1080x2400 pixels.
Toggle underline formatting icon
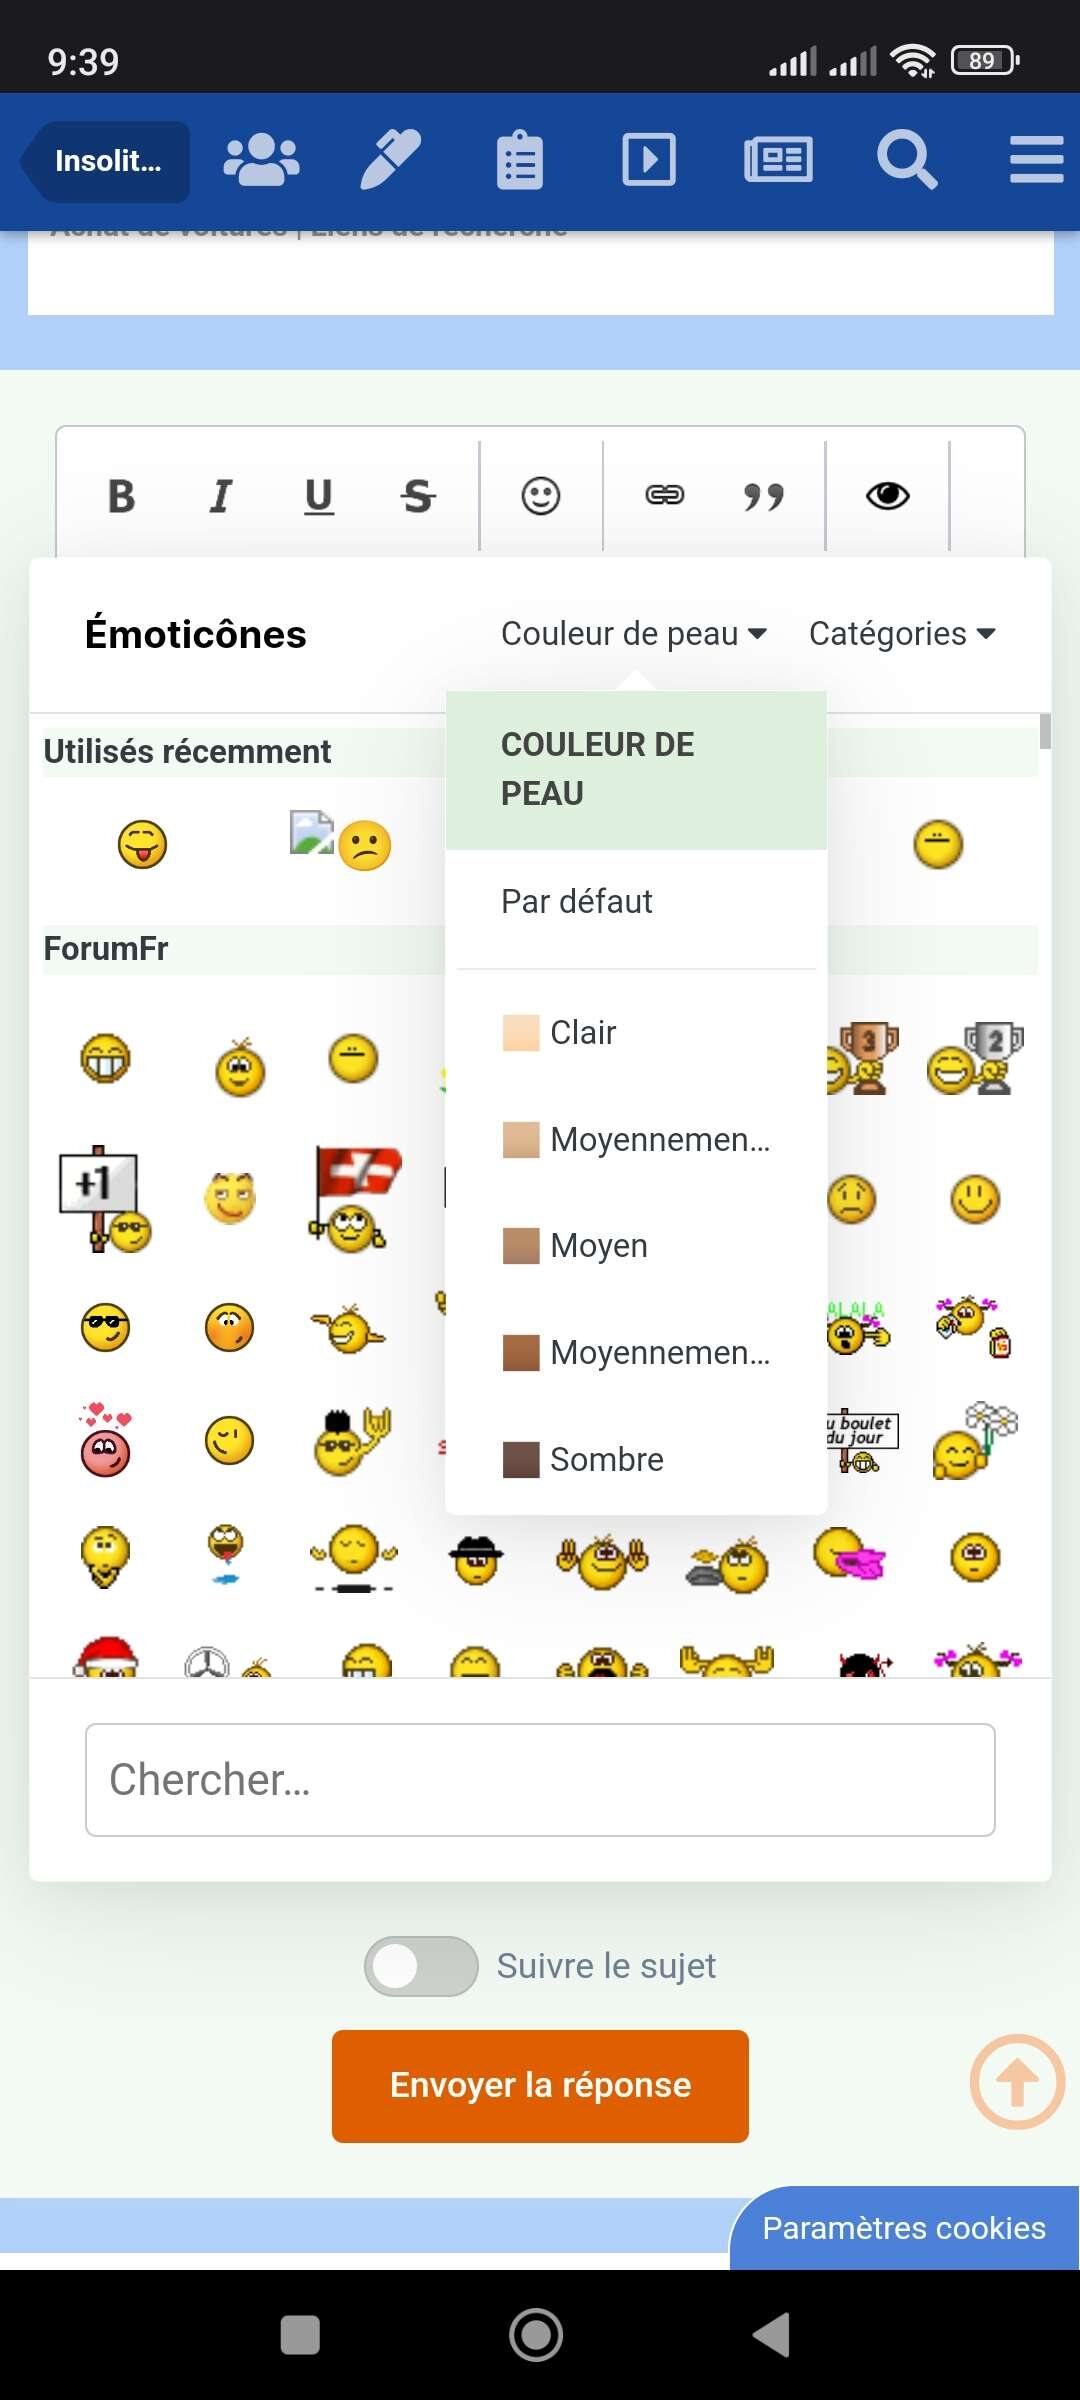click(x=319, y=496)
